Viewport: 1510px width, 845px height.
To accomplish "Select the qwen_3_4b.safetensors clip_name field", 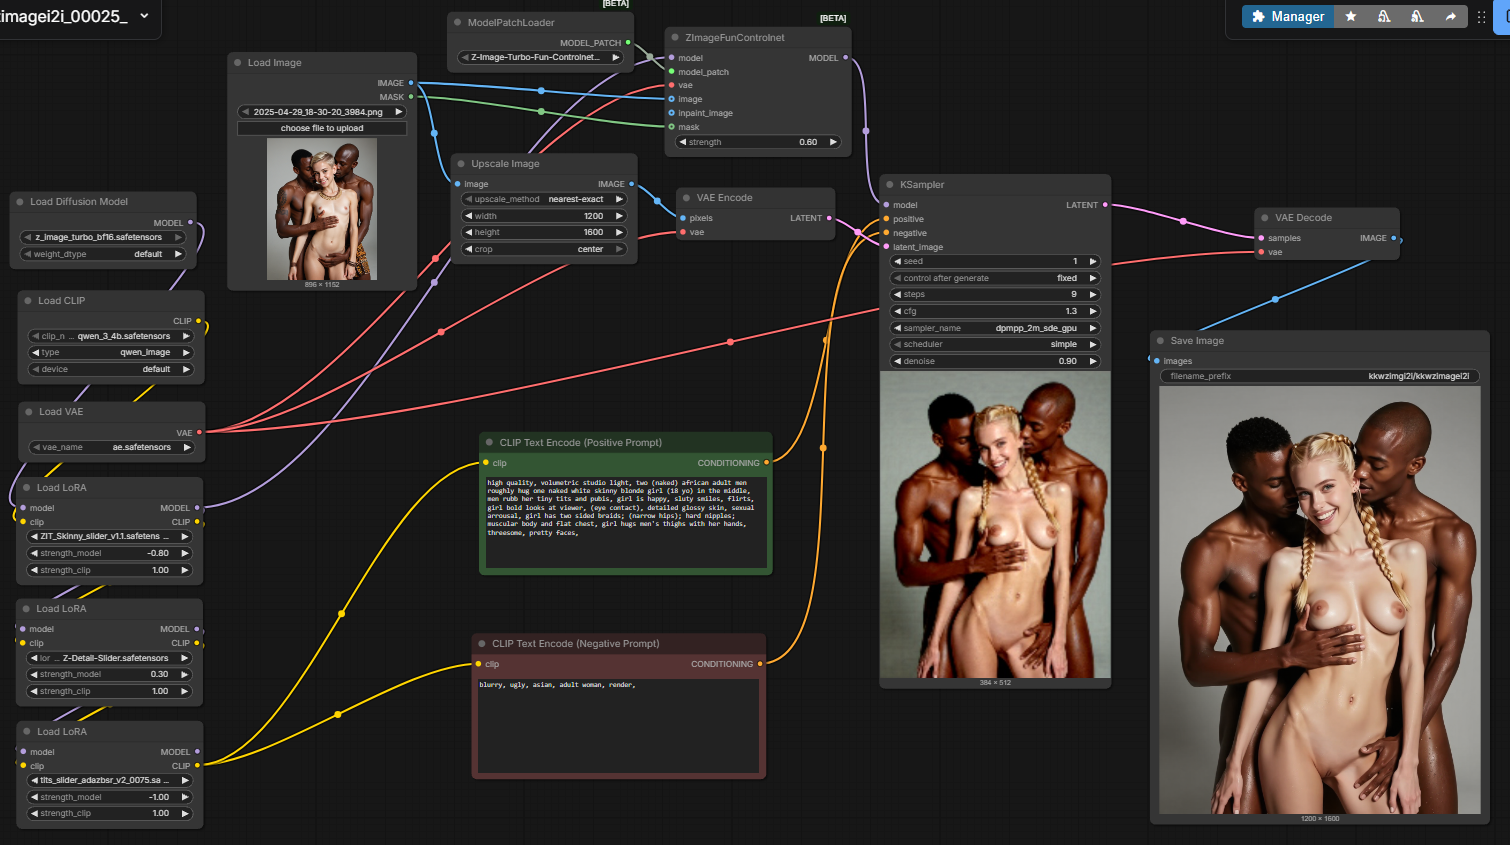I will pos(110,336).
